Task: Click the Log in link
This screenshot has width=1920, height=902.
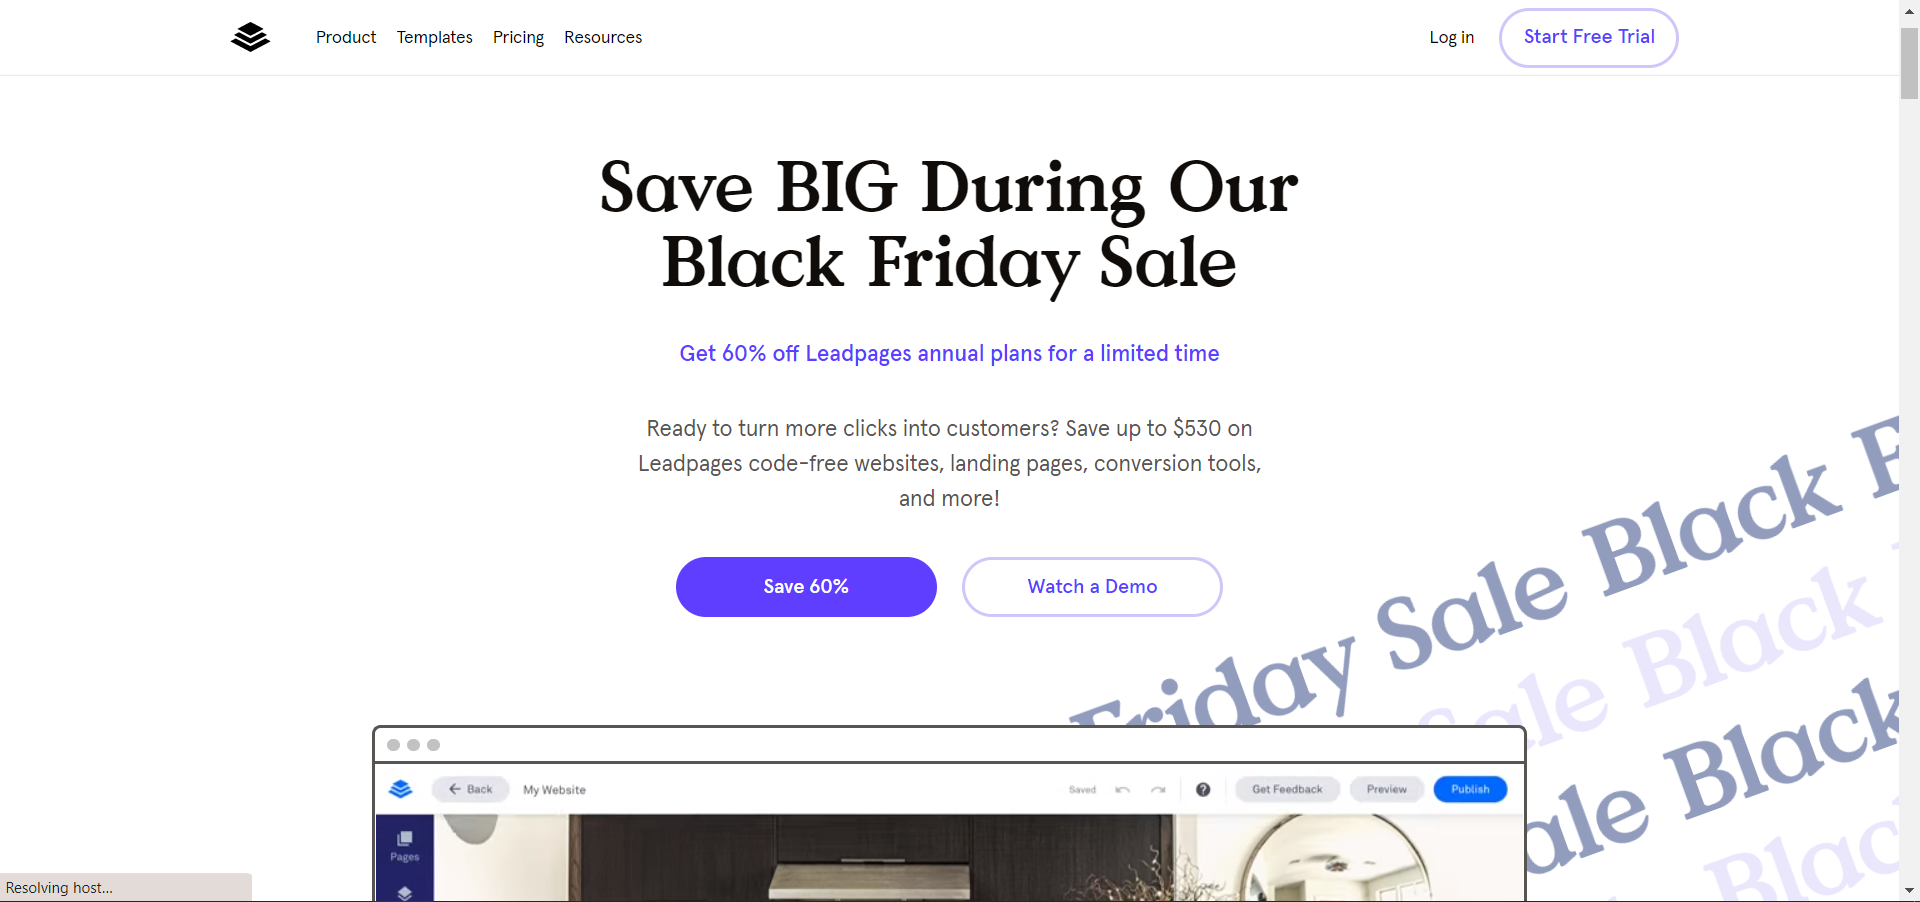Action: click(1452, 37)
